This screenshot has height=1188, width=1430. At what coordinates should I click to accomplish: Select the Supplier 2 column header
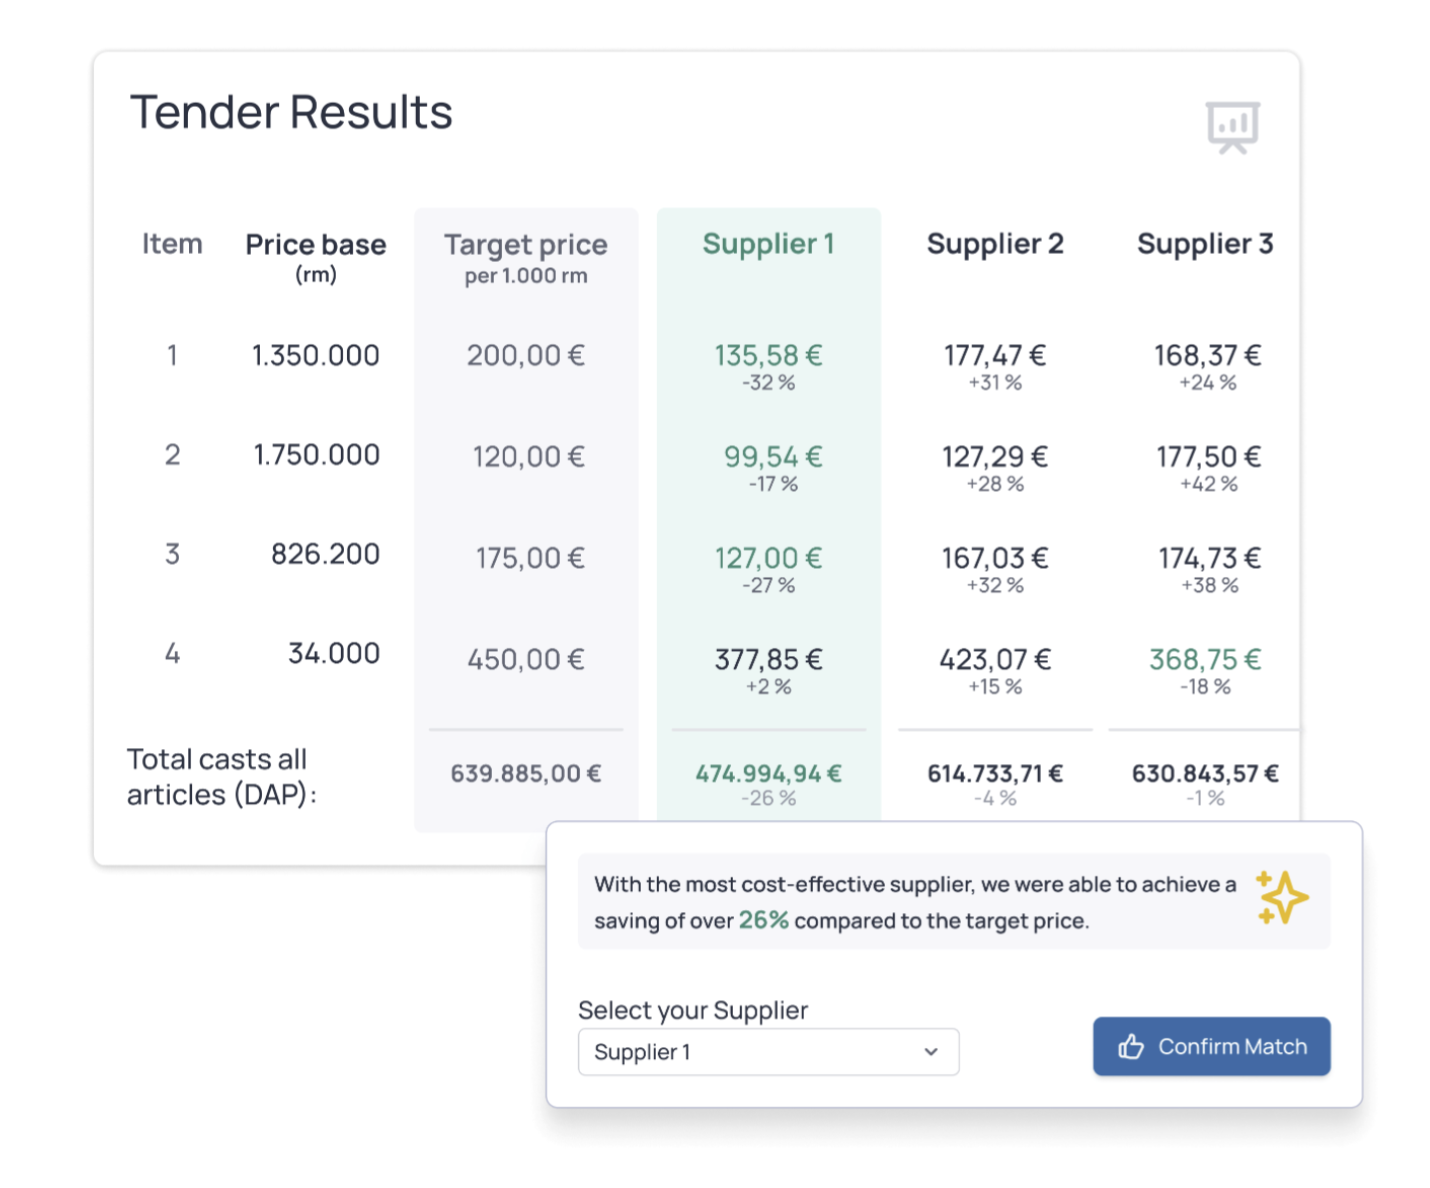pyautogui.click(x=995, y=244)
